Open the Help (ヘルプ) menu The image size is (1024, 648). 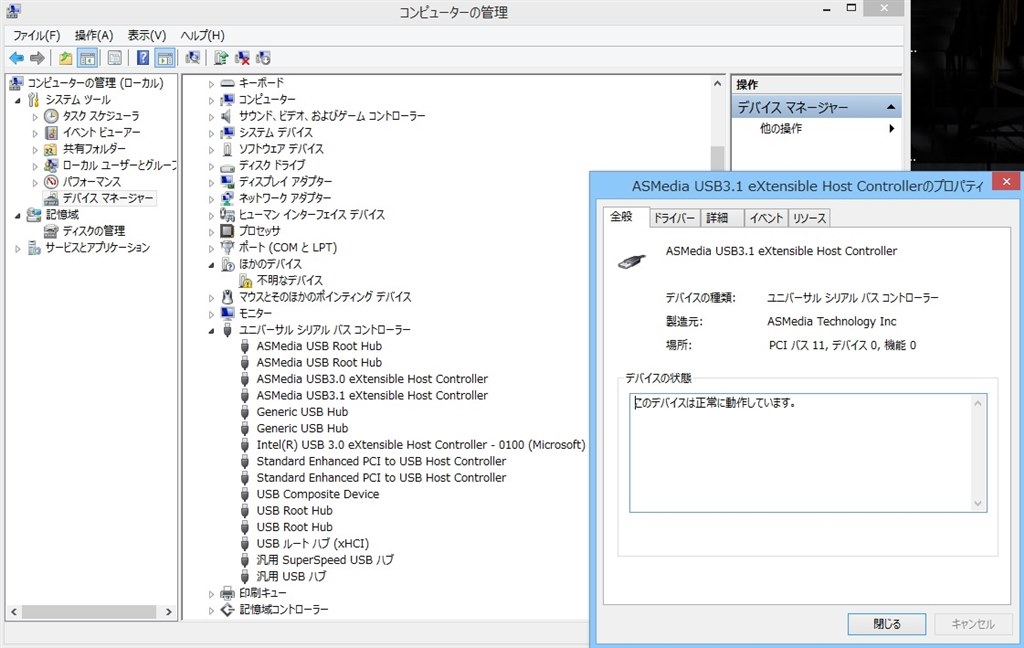tap(202, 35)
